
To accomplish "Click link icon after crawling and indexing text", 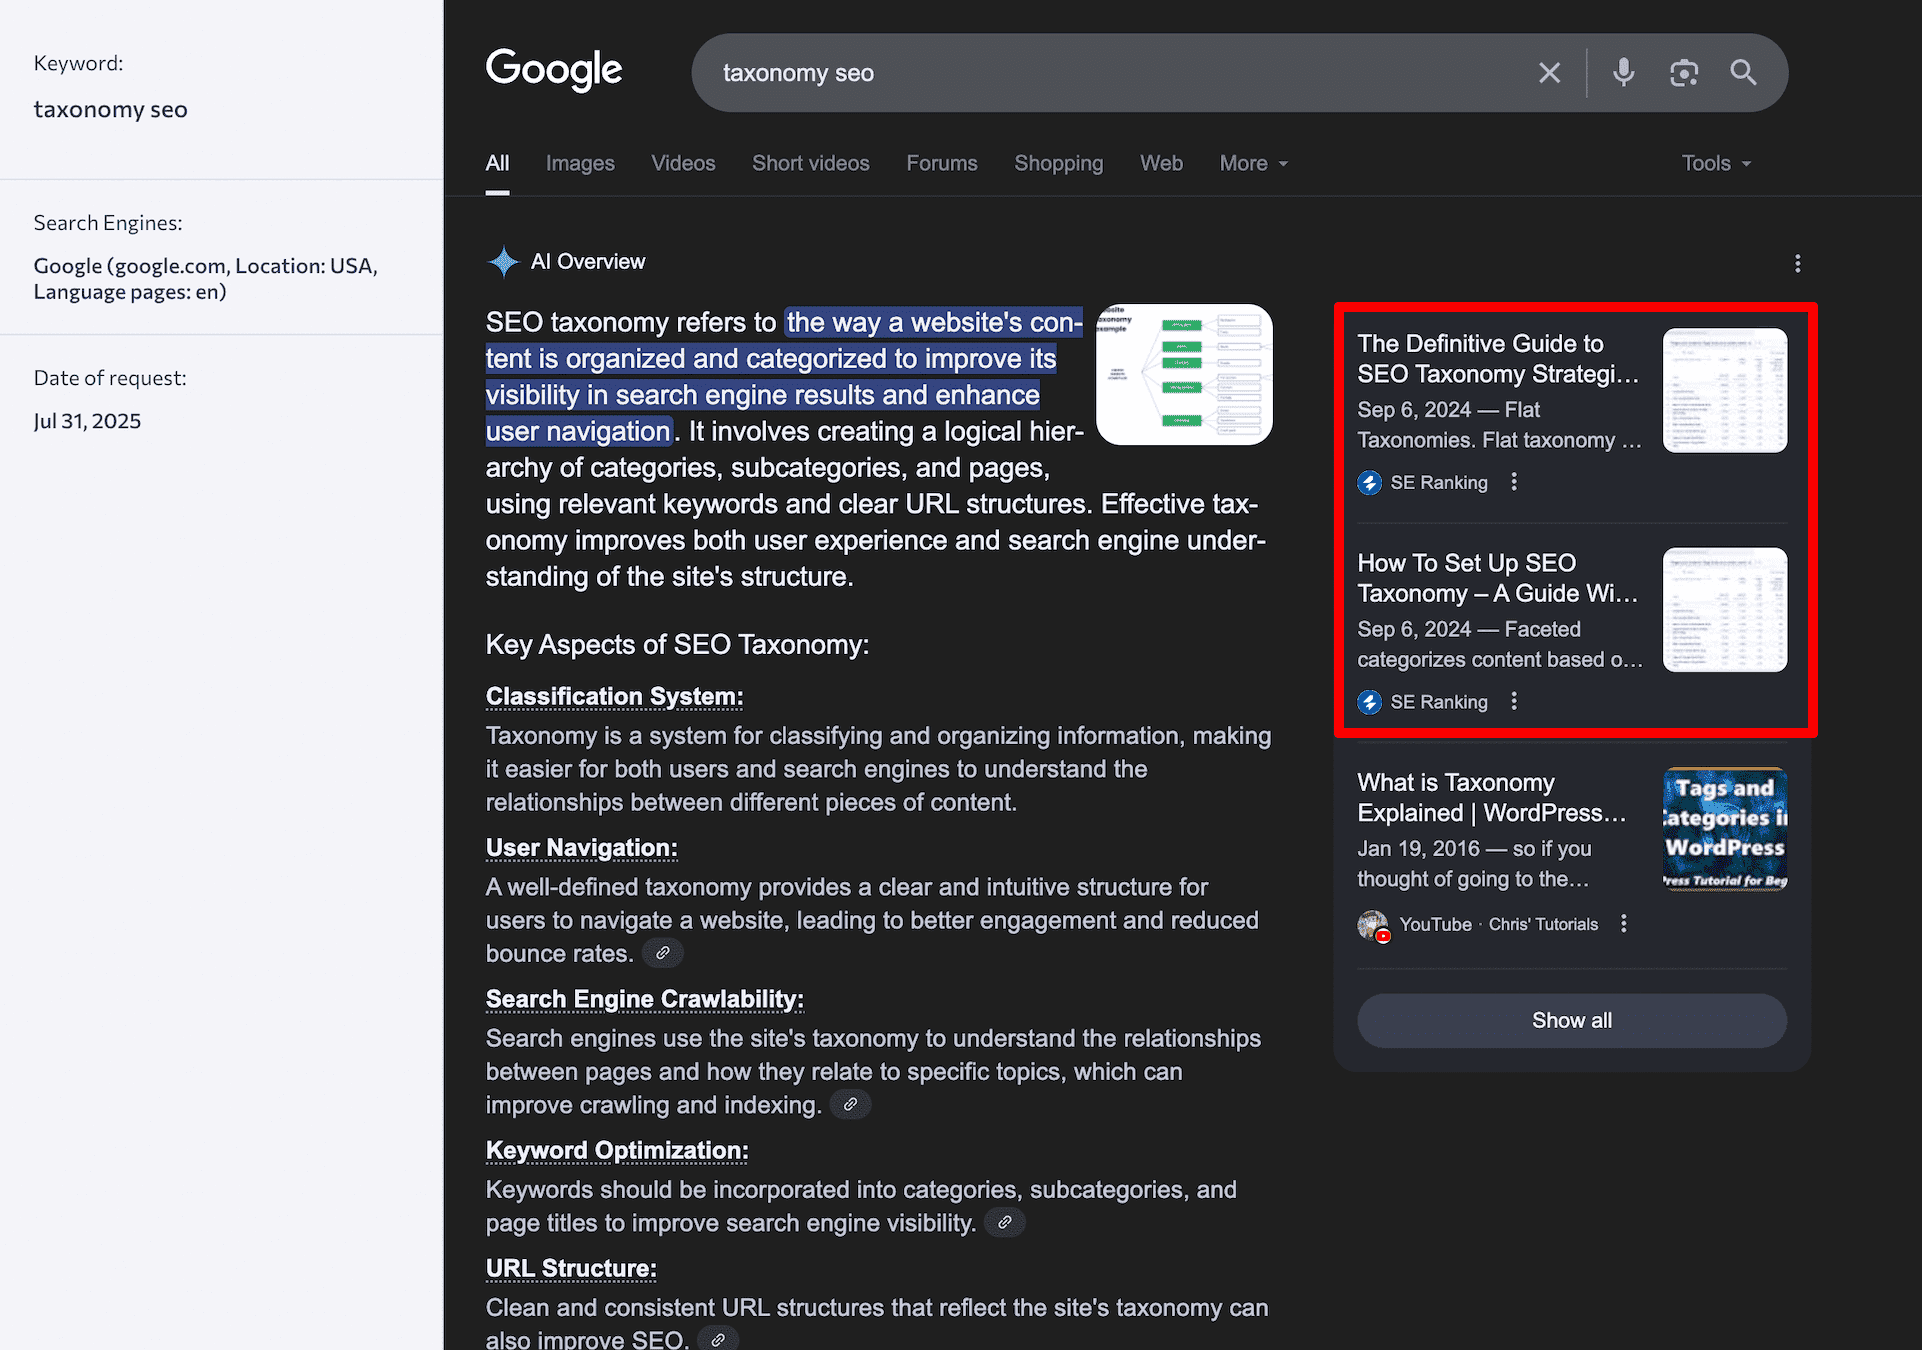I will (x=850, y=1104).
